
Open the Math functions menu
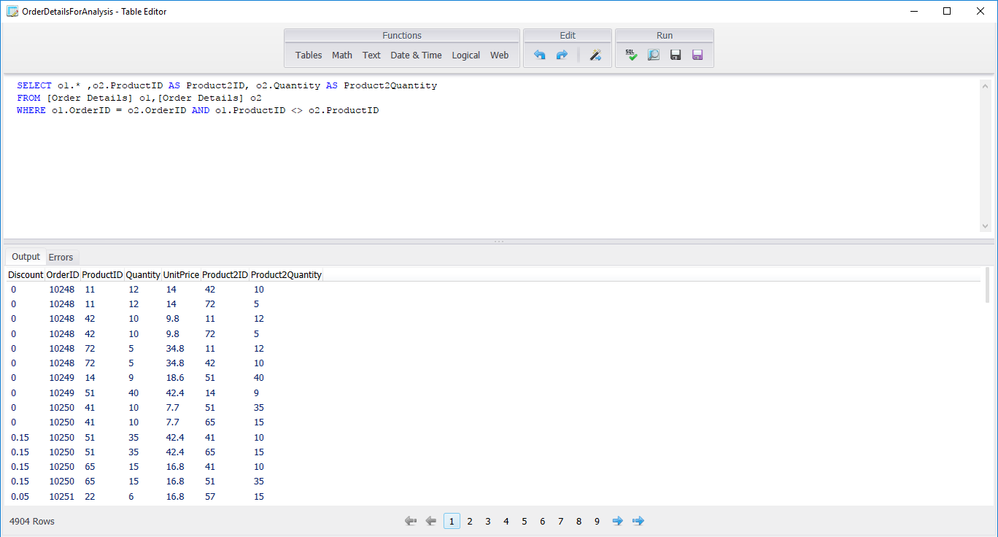[342, 55]
